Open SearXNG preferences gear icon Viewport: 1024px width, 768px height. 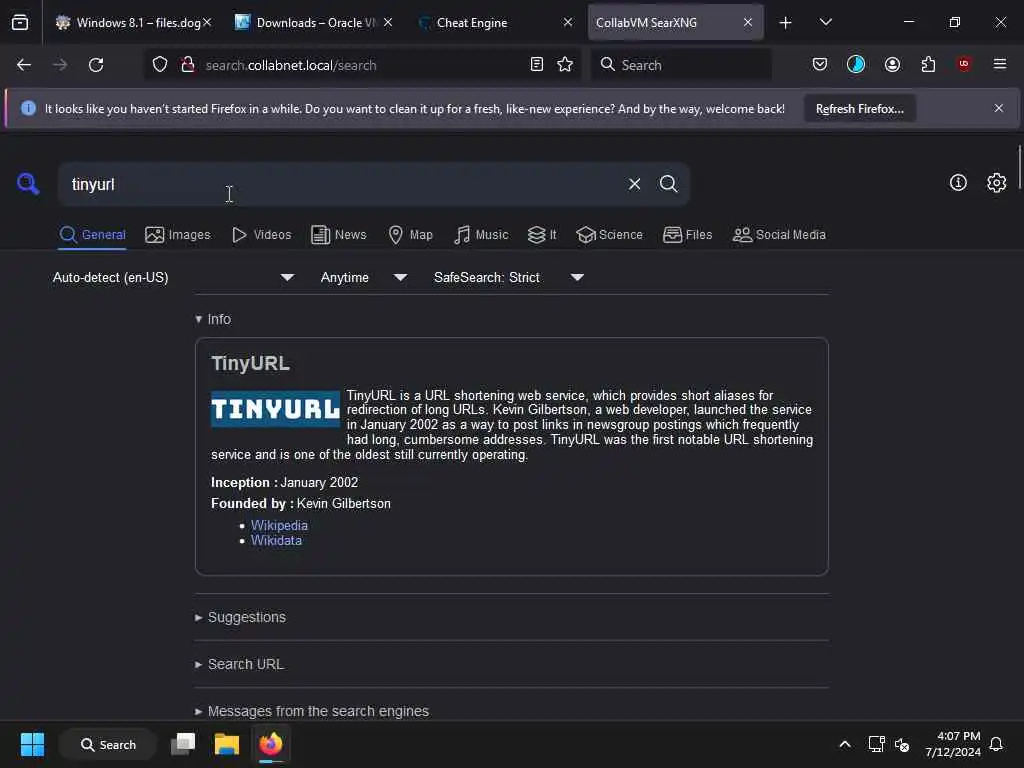(x=996, y=183)
